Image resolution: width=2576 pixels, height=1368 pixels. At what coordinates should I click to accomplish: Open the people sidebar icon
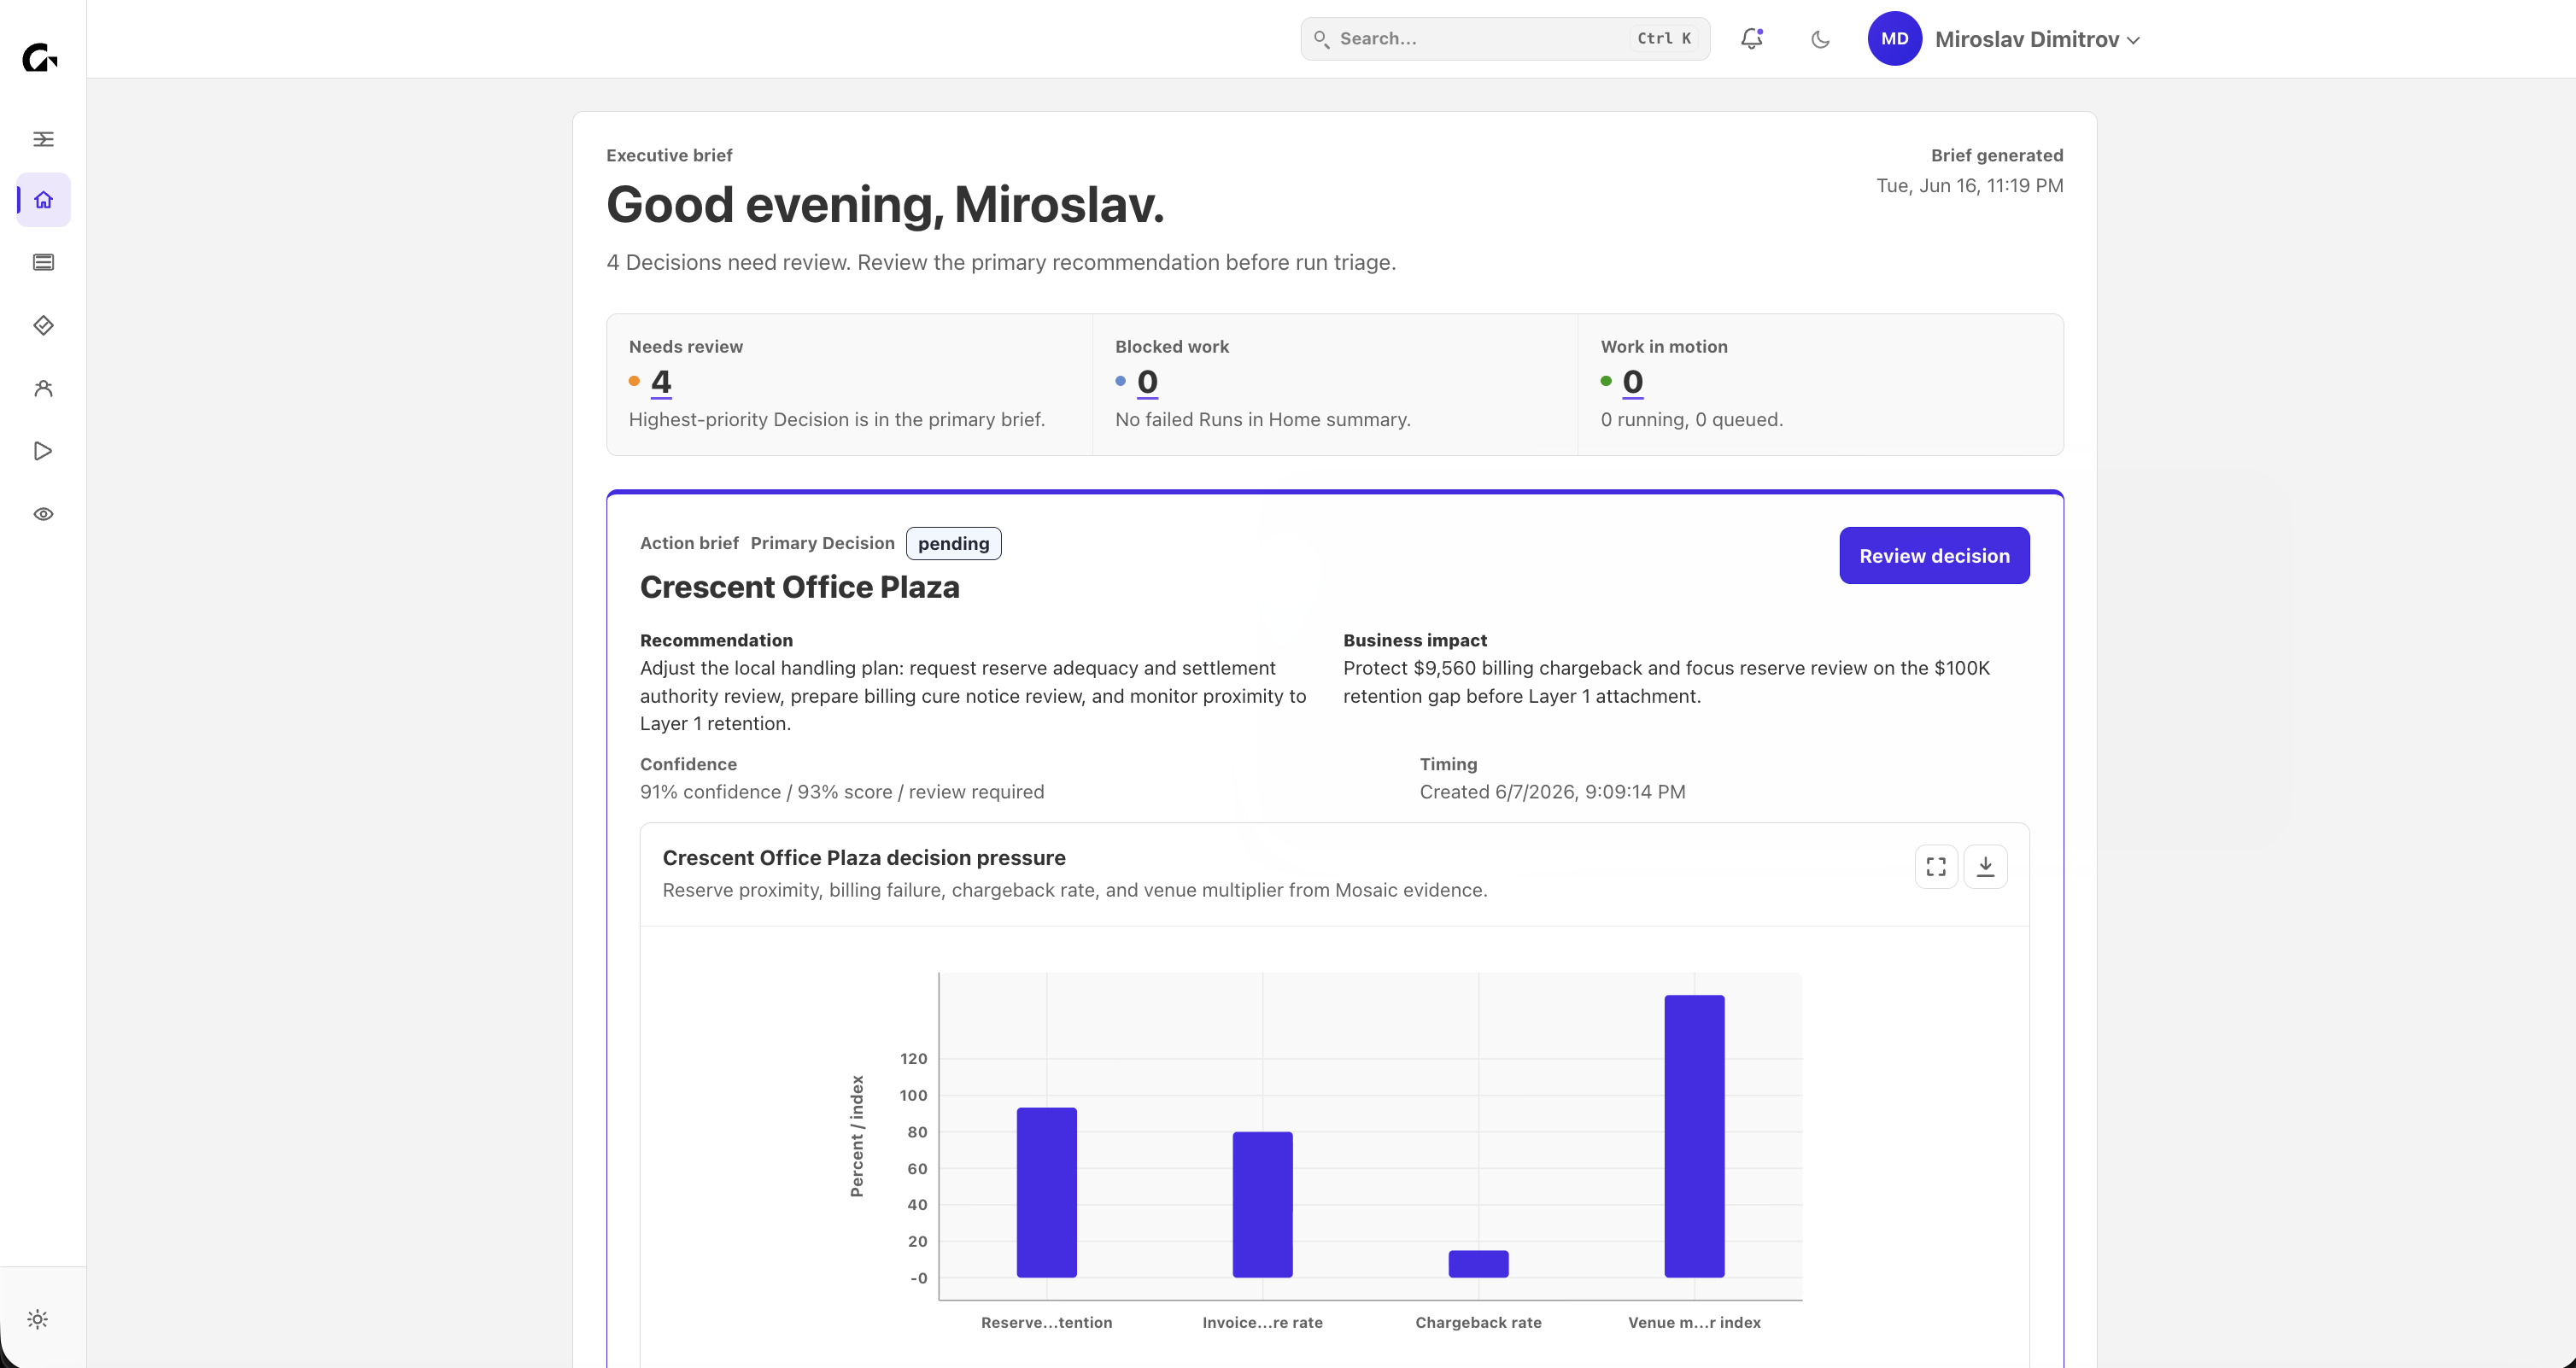click(43, 388)
